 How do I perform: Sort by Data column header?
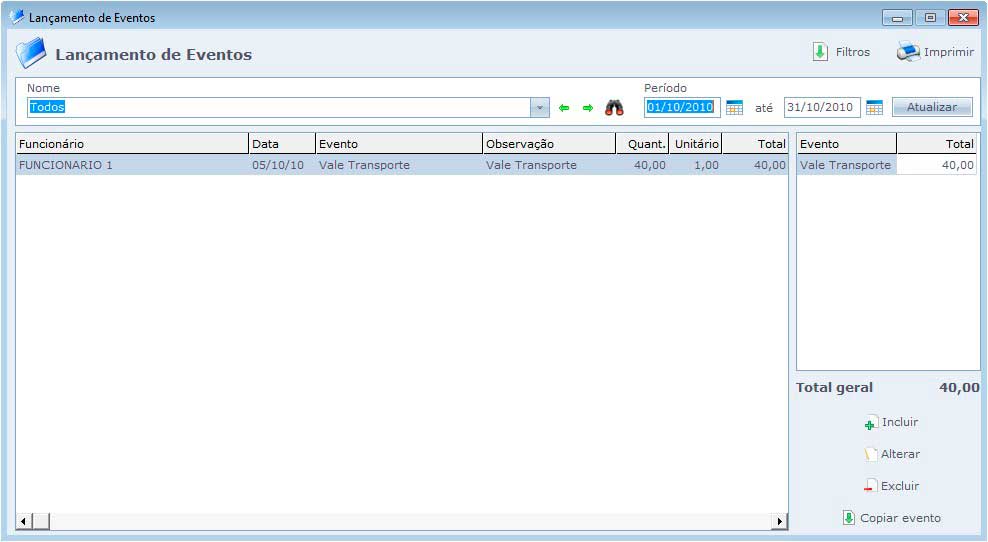[281, 144]
